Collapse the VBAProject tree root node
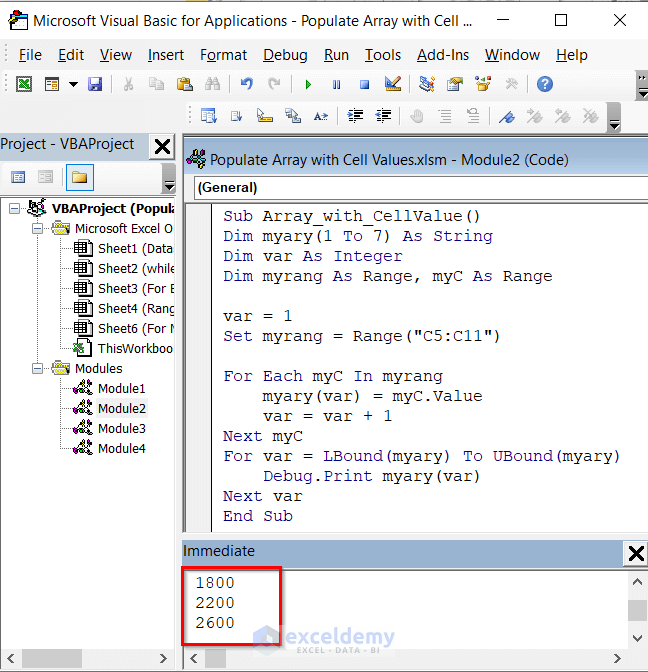 [x=13, y=208]
